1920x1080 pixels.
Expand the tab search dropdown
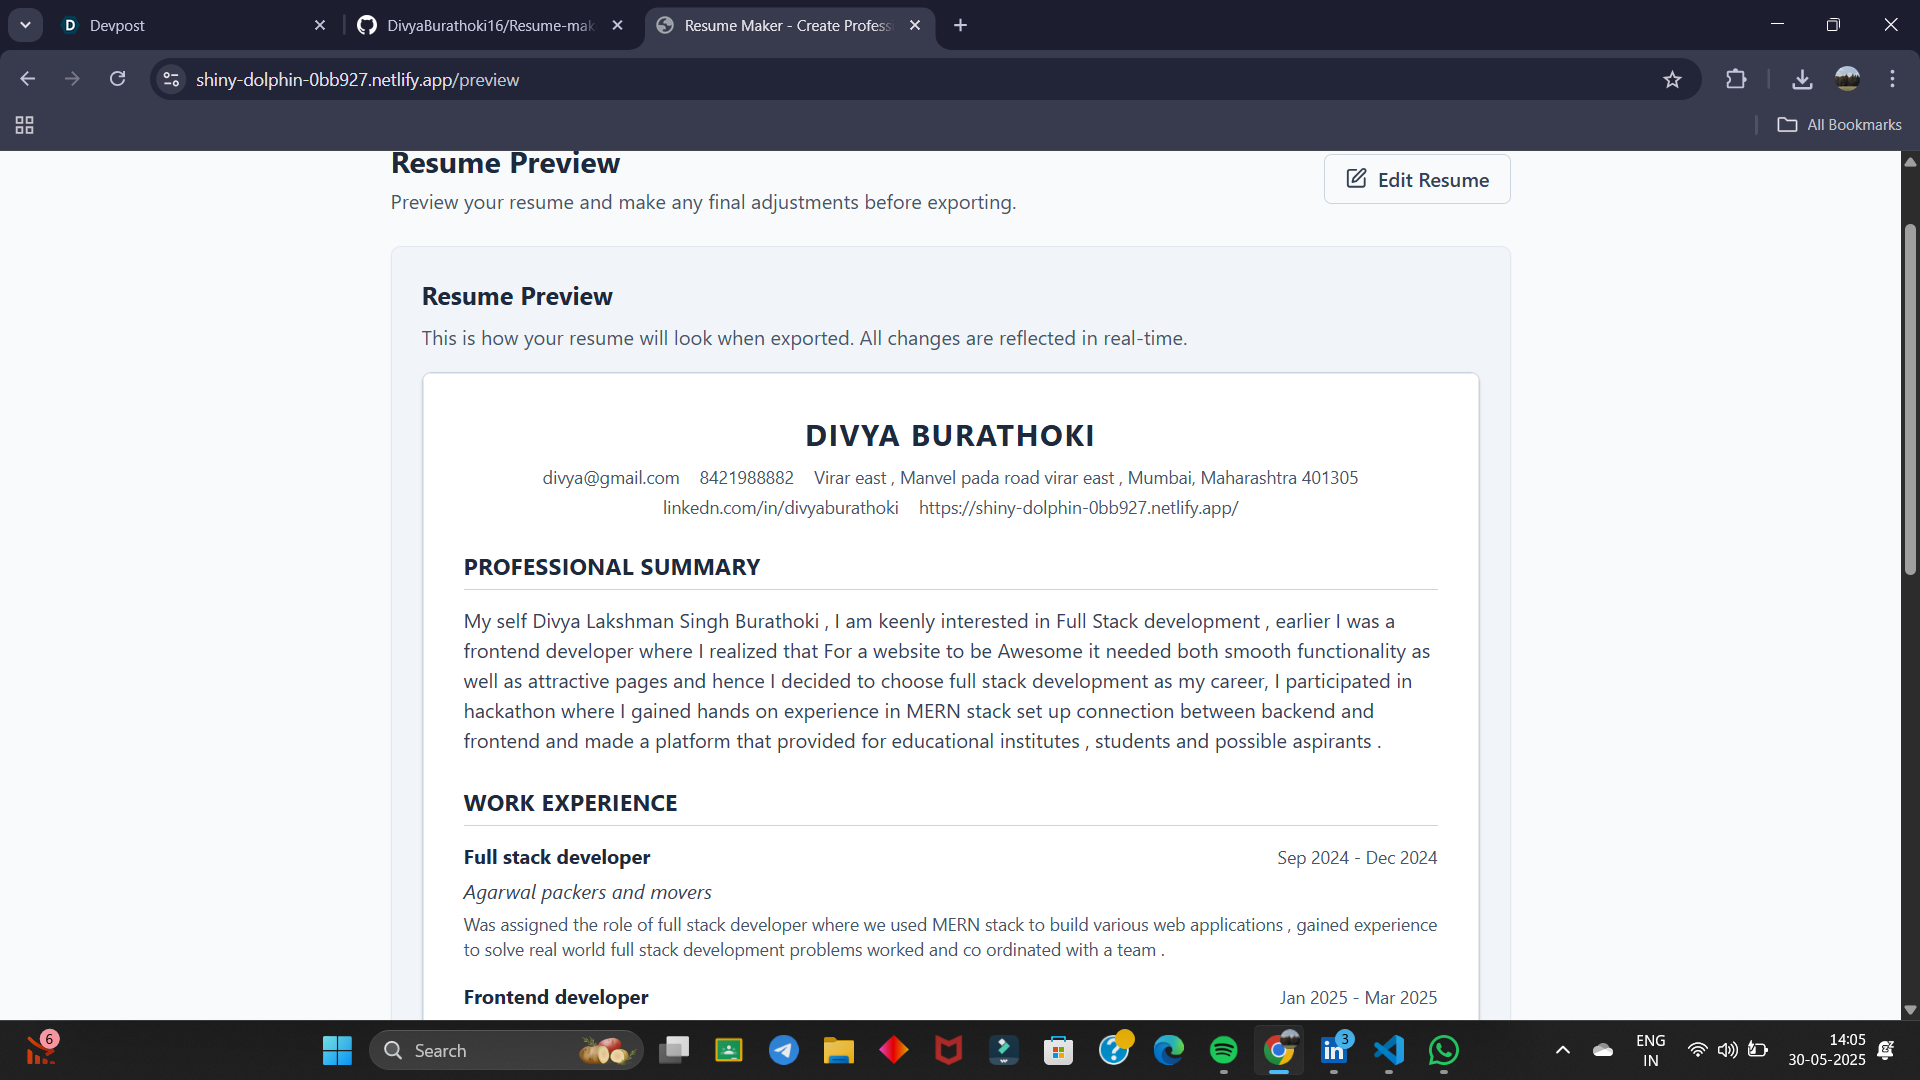25,25
